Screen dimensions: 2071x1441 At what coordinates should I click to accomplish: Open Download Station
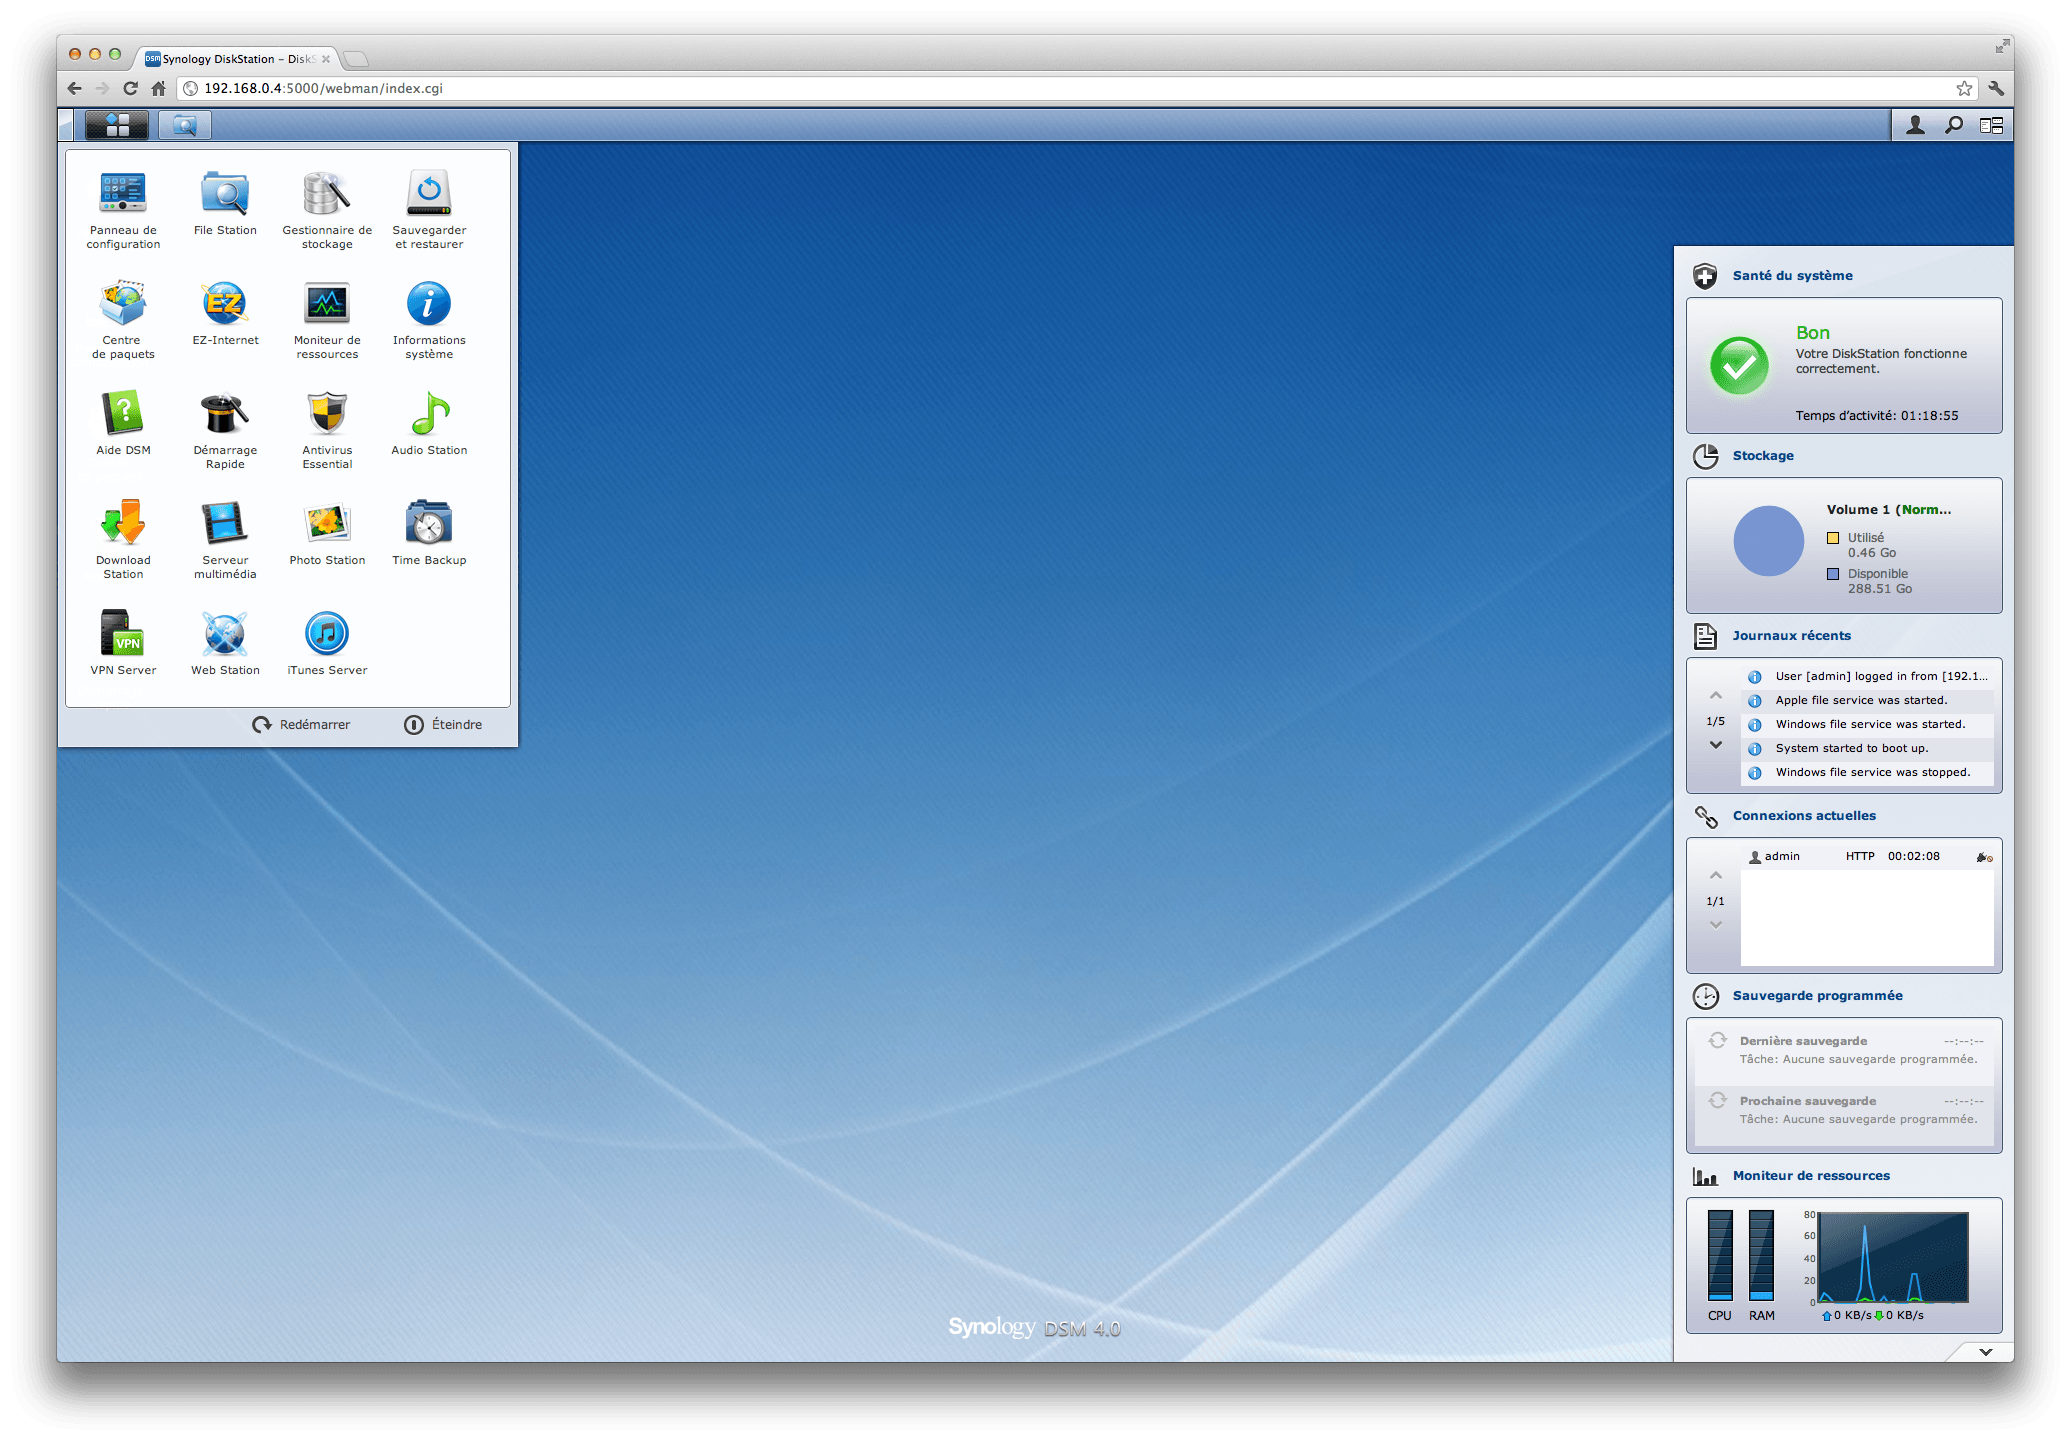(x=123, y=524)
